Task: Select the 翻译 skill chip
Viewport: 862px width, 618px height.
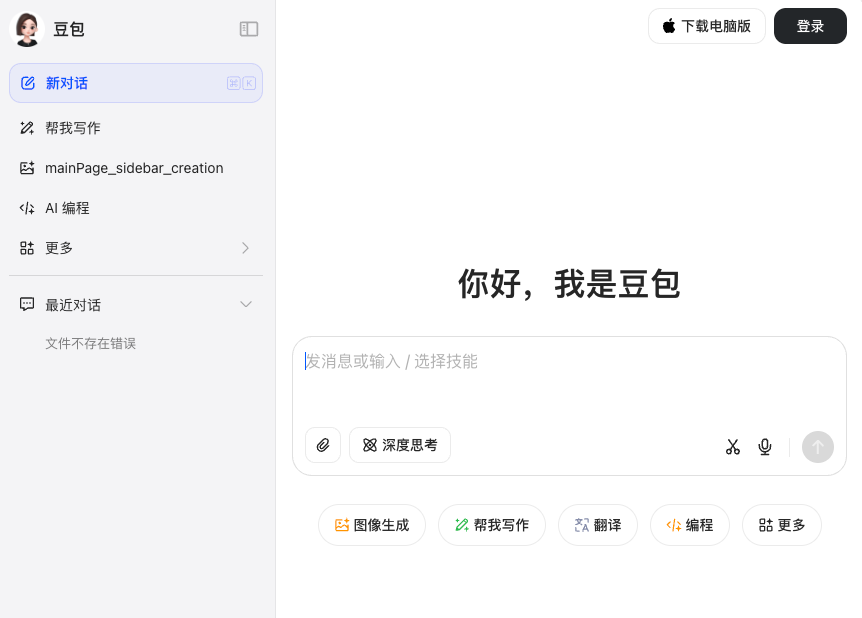Action: (598, 525)
